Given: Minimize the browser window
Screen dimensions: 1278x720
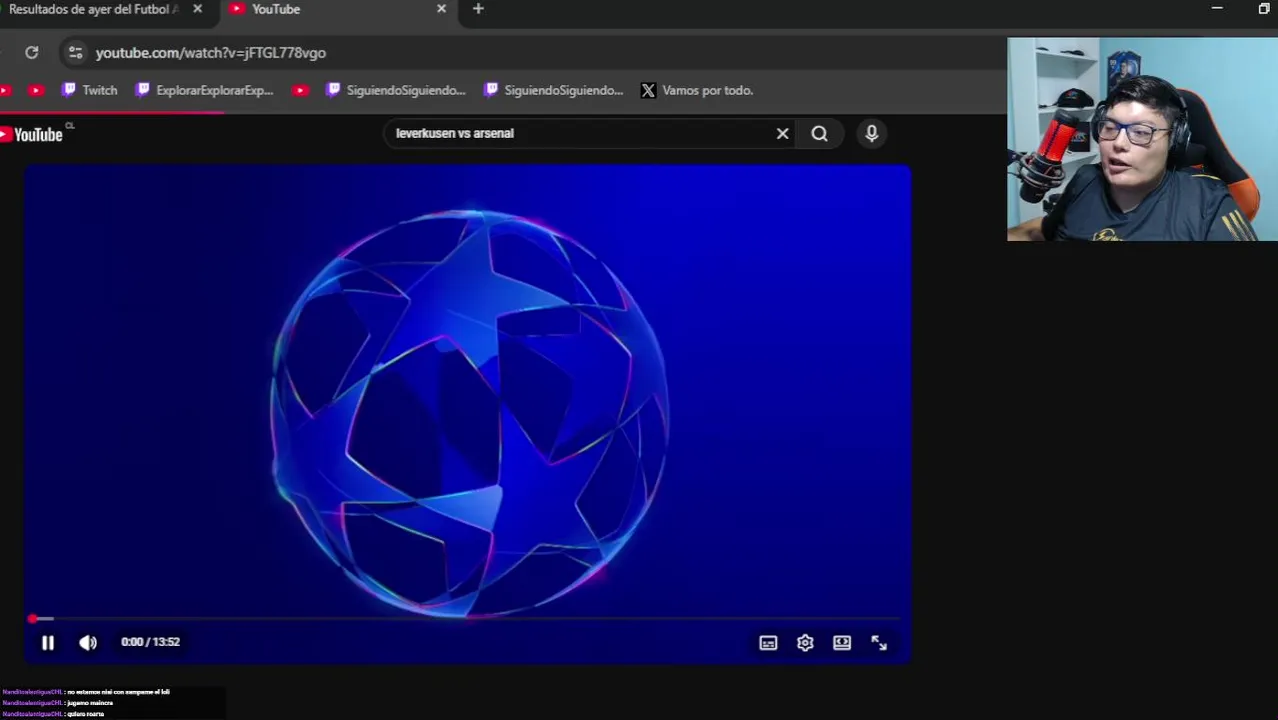Looking at the screenshot, I should 1217,9.
